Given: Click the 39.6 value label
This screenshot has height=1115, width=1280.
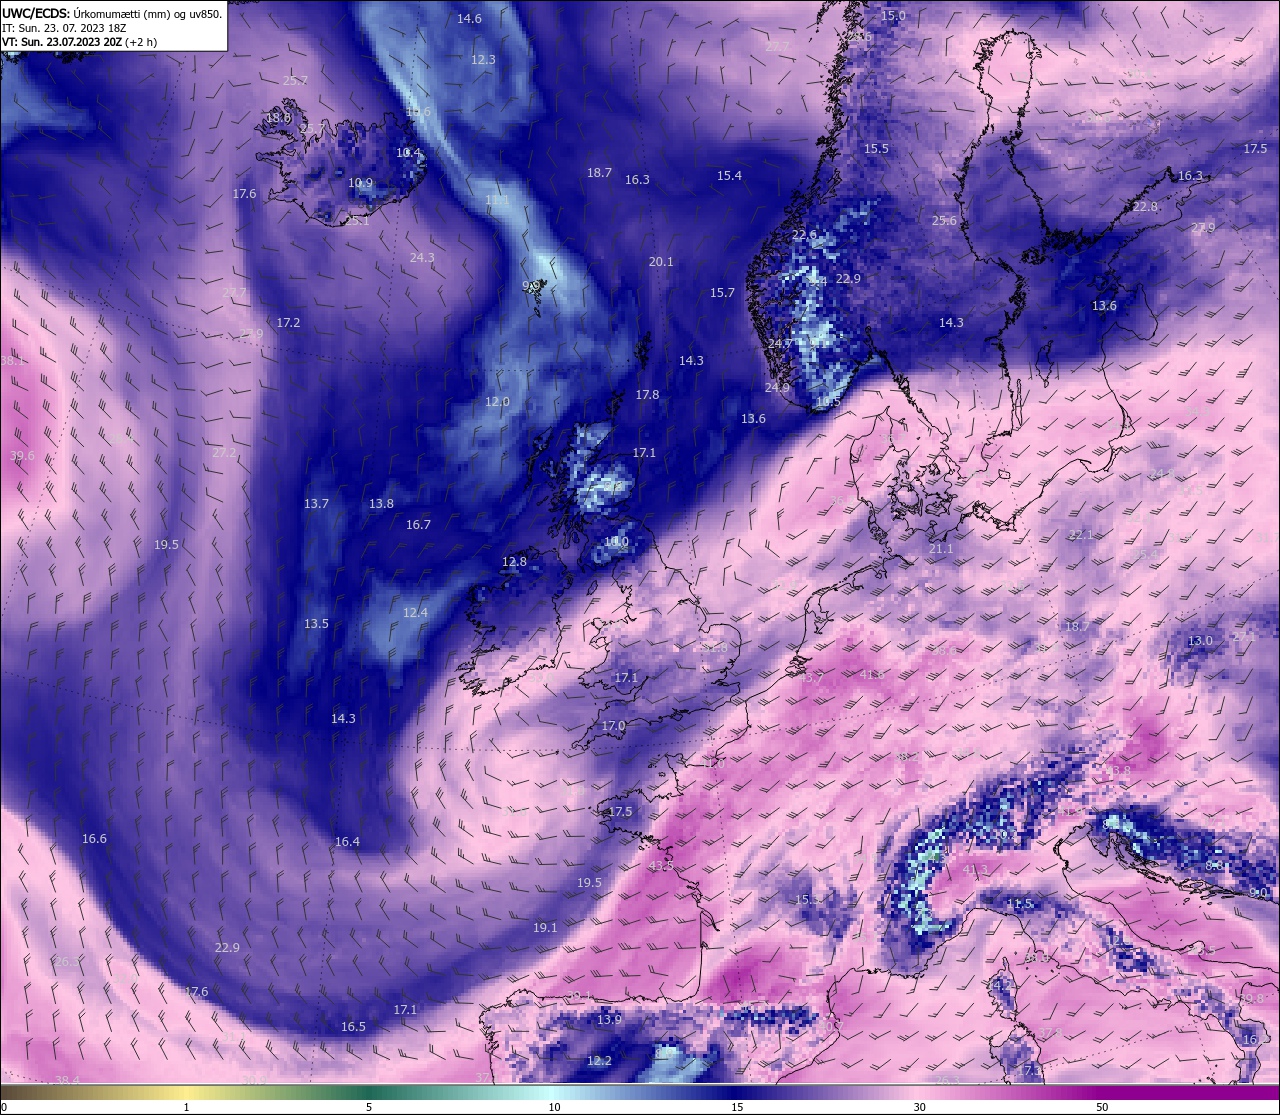Looking at the screenshot, I should point(22,456).
